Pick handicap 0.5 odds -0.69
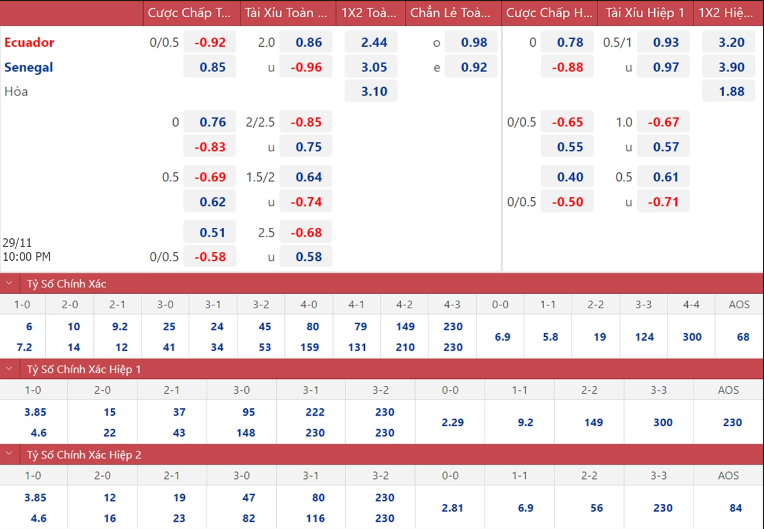 (210, 177)
